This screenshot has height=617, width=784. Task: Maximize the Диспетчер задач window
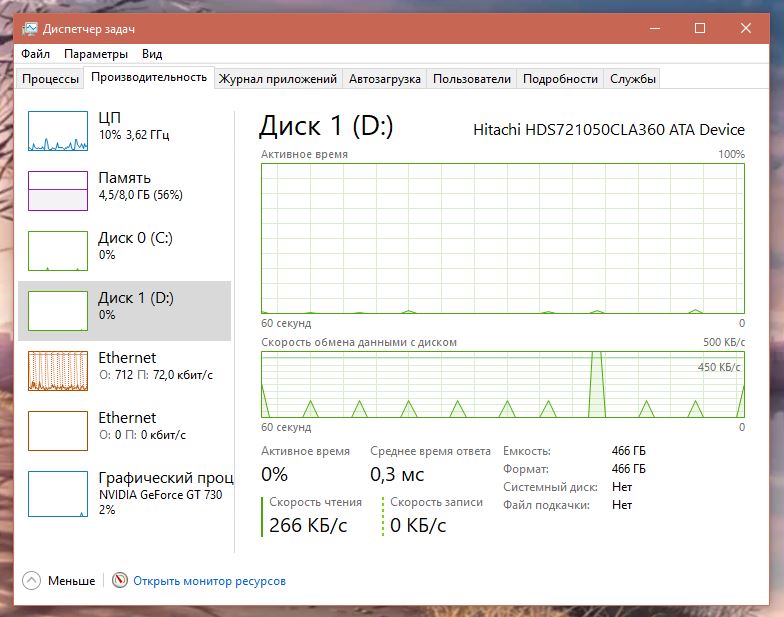point(700,28)
